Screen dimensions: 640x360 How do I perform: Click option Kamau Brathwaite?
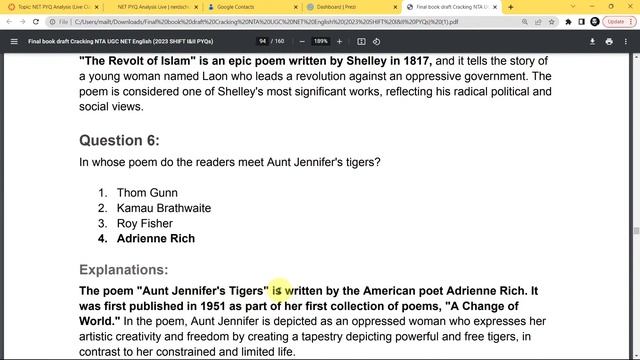click(164, 208)
